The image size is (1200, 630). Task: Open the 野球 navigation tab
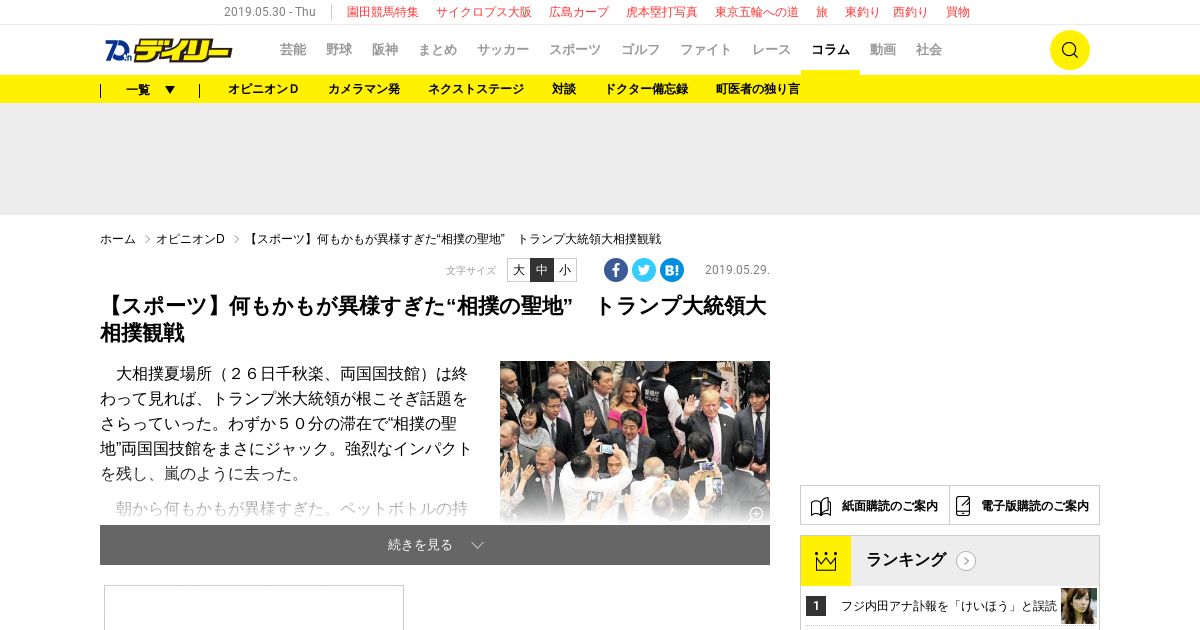339,50
